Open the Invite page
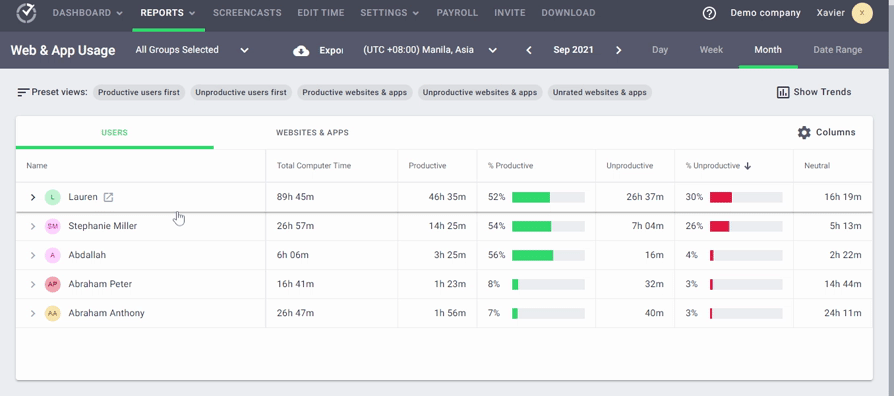894x396 pixels. click(510, 13)
